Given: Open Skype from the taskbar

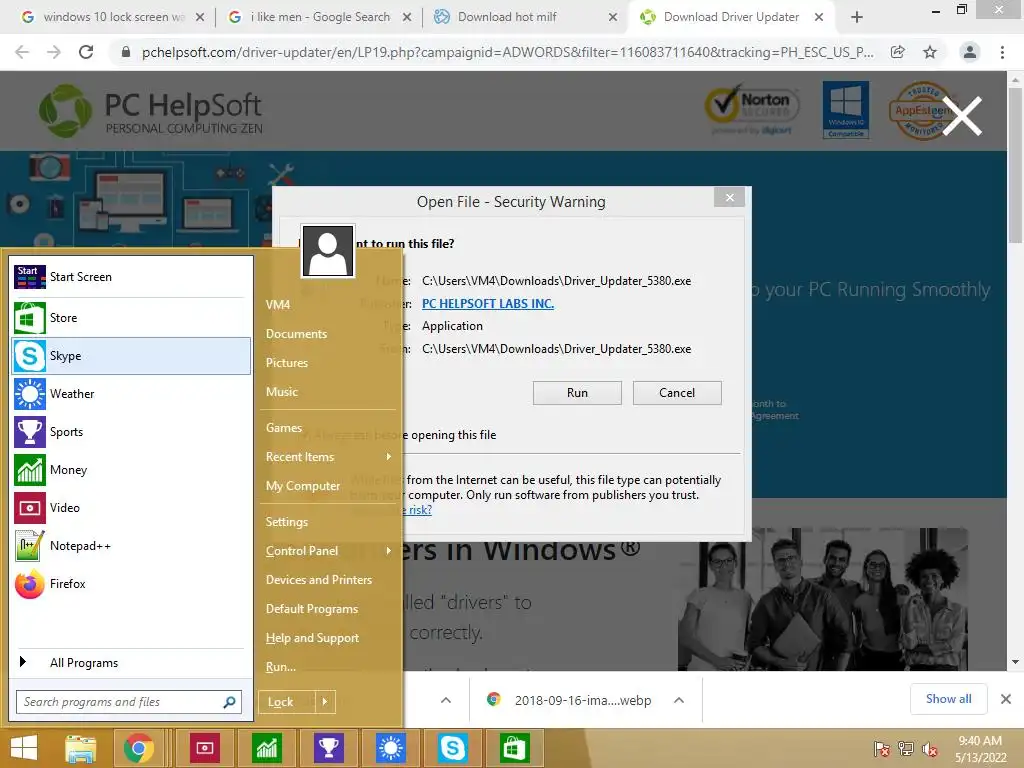Looking at the screenshot, I should coord(453,748).
